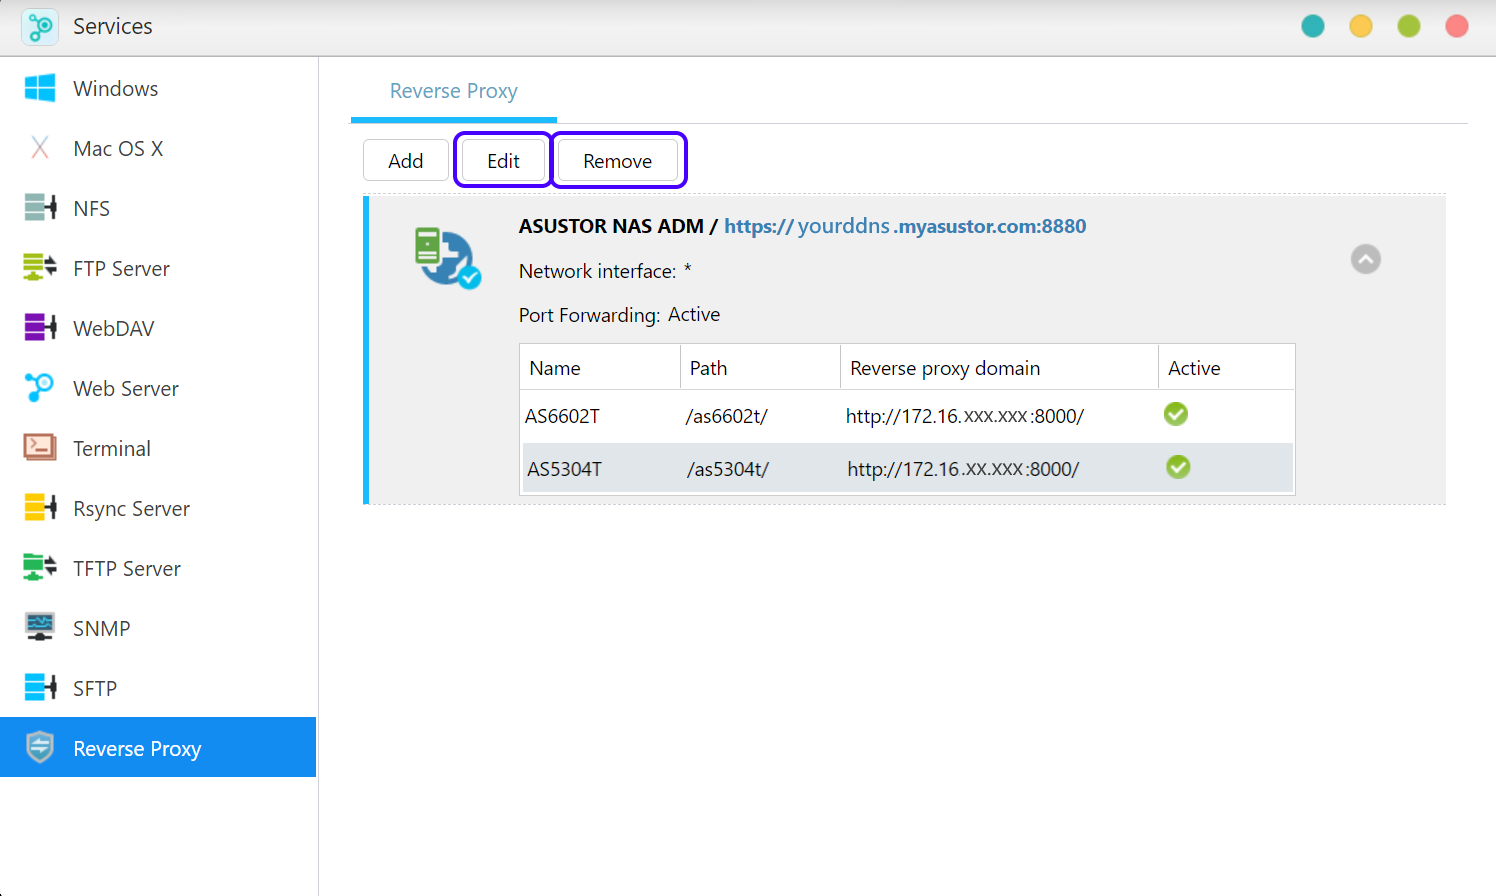Open the SFTP section label

point(95,688)
